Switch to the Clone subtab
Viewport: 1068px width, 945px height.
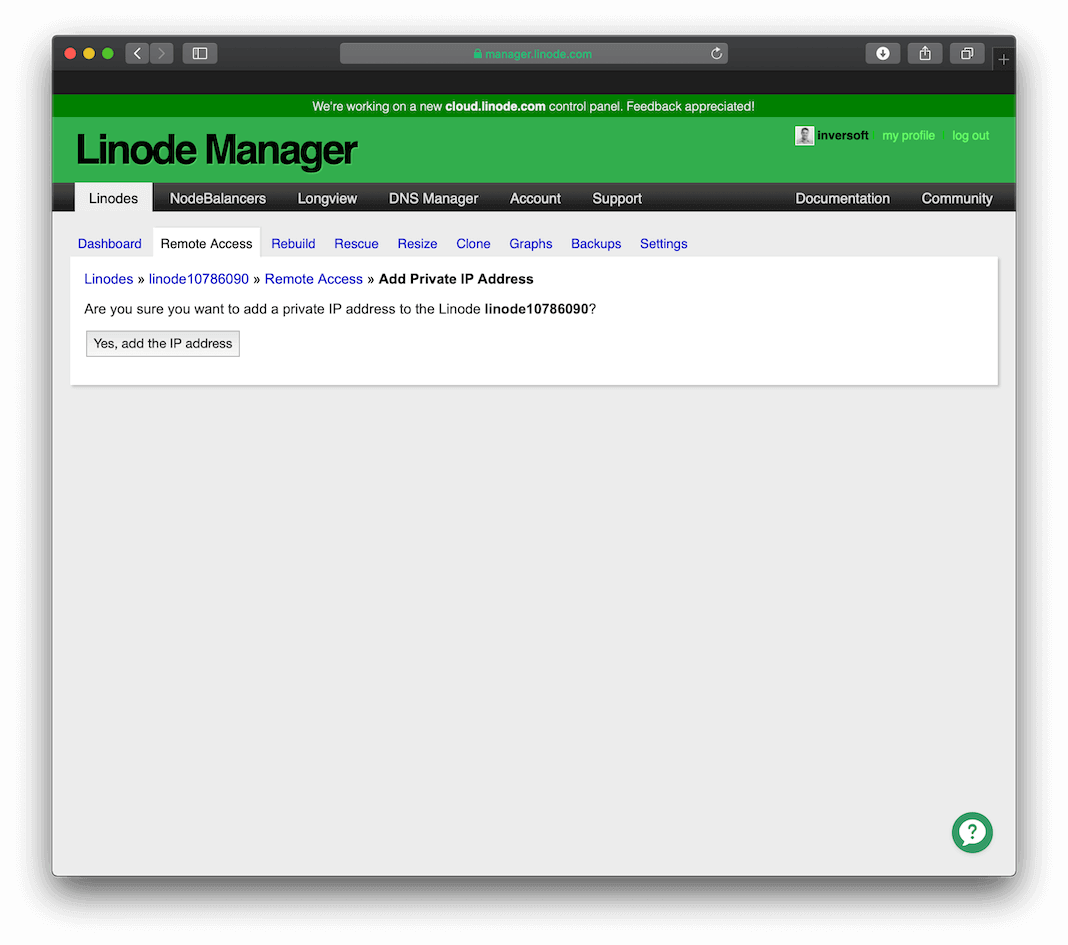click(473, 244)
